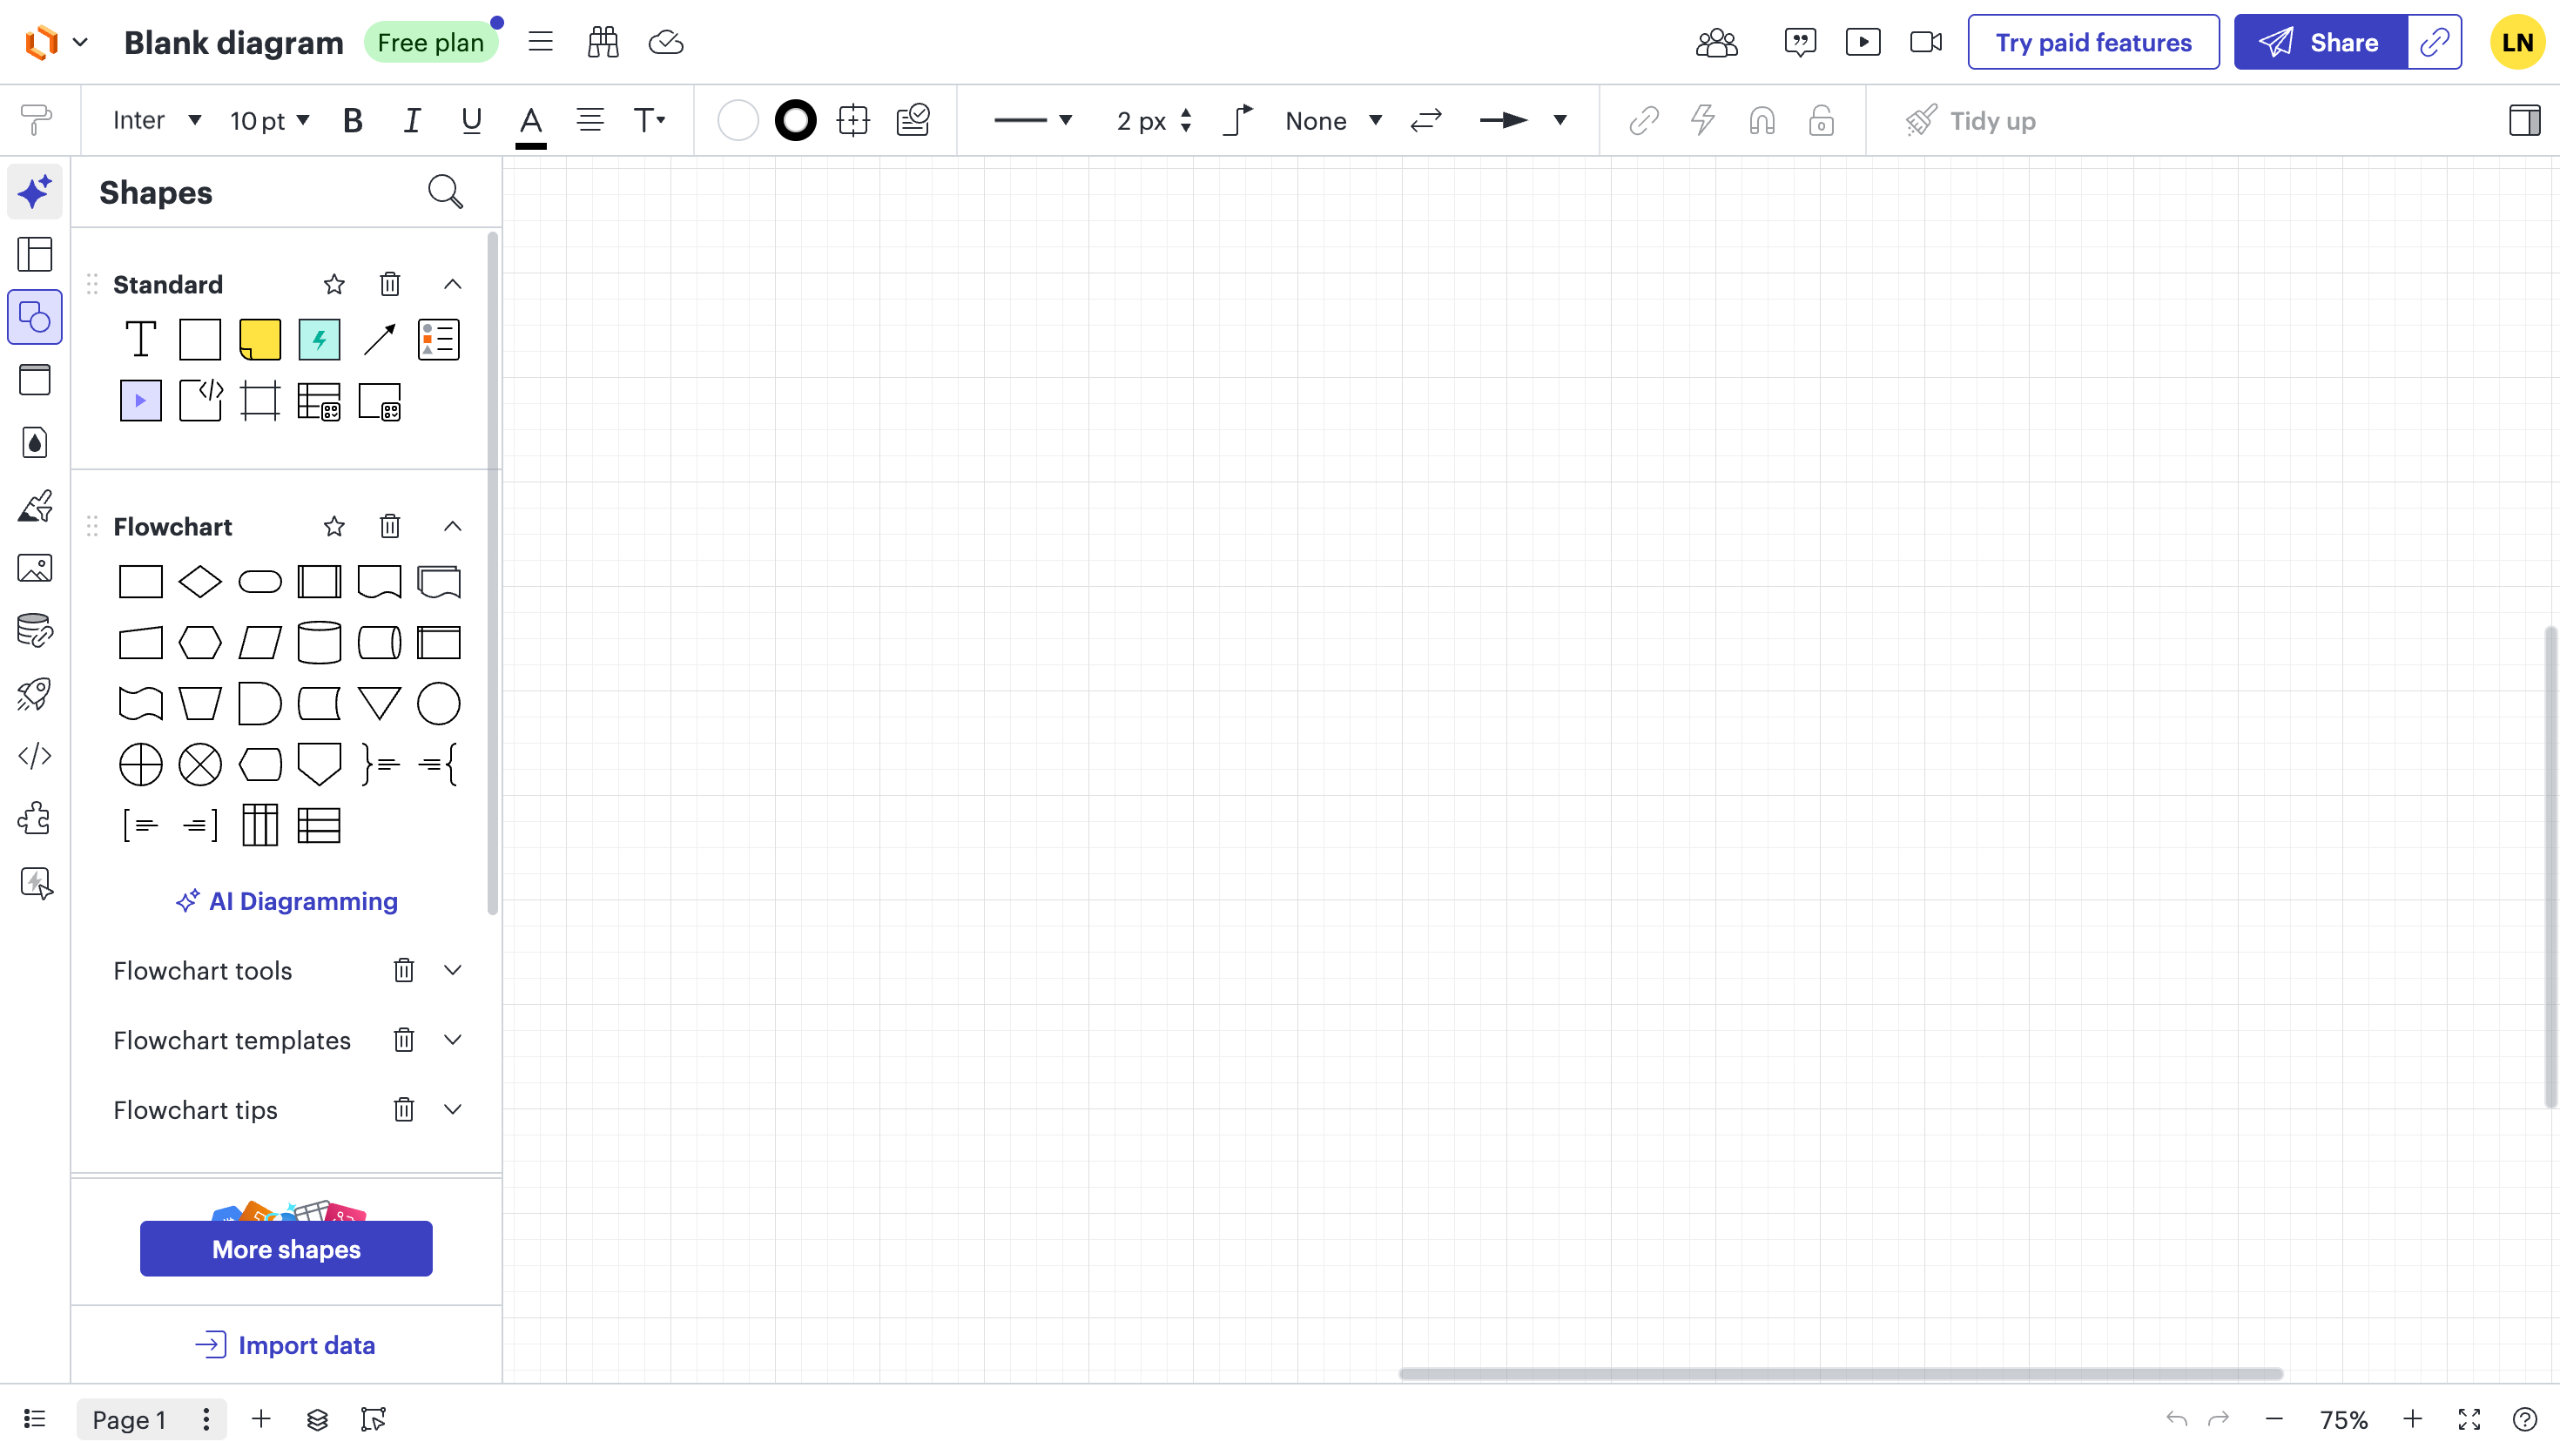Pick the yellow sticky note shape
The height and width of the screenshot is (1454, 2560).
pyautogui.click(x=260, y=340)
